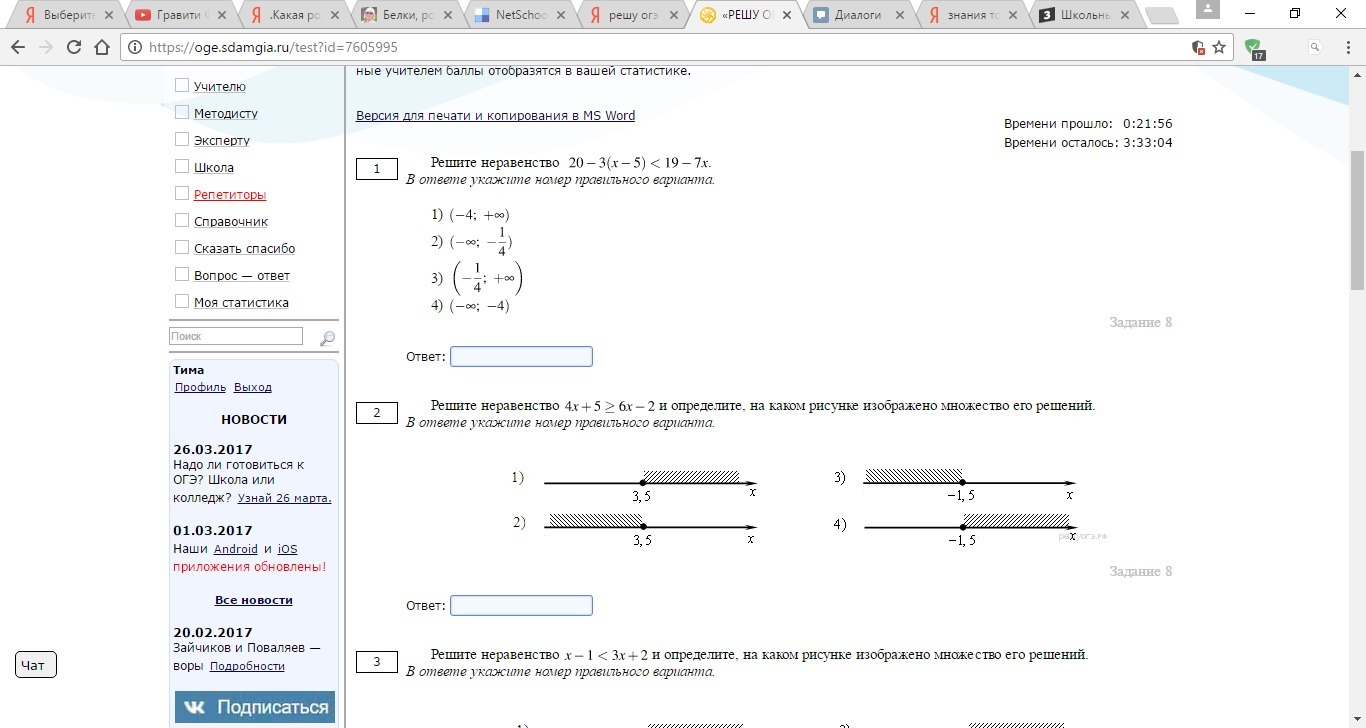This screenshot has width=1366, height=728.
Task: Open the Чат button
Action: 36,665
